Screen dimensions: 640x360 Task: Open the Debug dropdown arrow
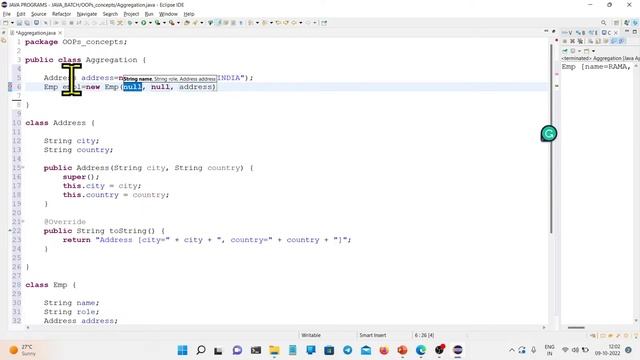point(136,23)
